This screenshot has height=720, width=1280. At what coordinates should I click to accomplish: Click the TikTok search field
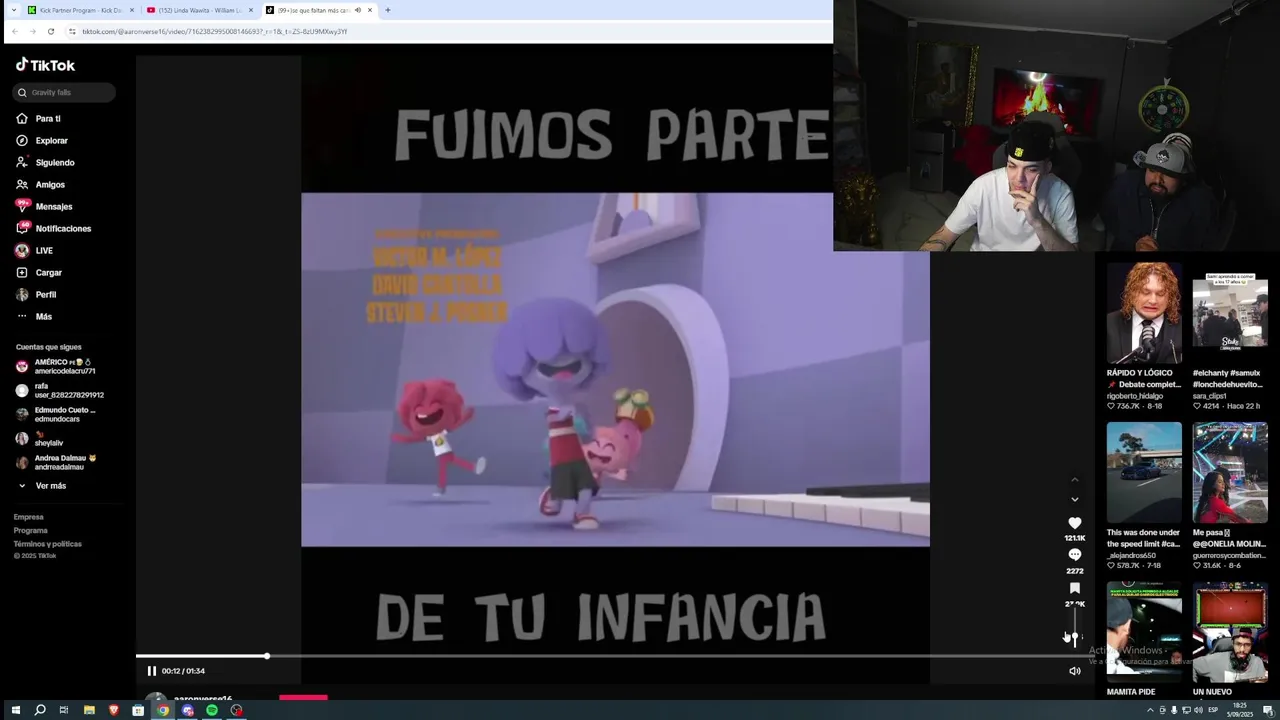click(65, 92)
